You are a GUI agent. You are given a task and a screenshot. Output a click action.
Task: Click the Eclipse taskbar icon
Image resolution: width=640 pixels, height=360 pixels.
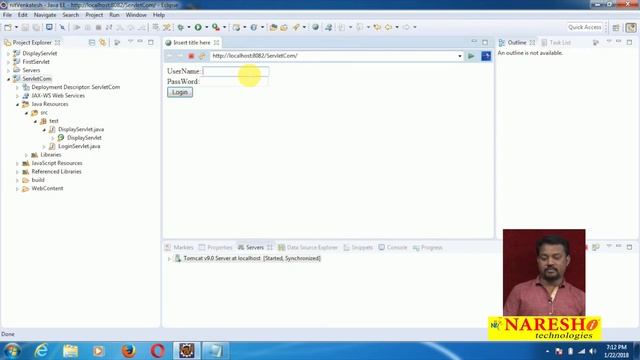click(187, 351)
